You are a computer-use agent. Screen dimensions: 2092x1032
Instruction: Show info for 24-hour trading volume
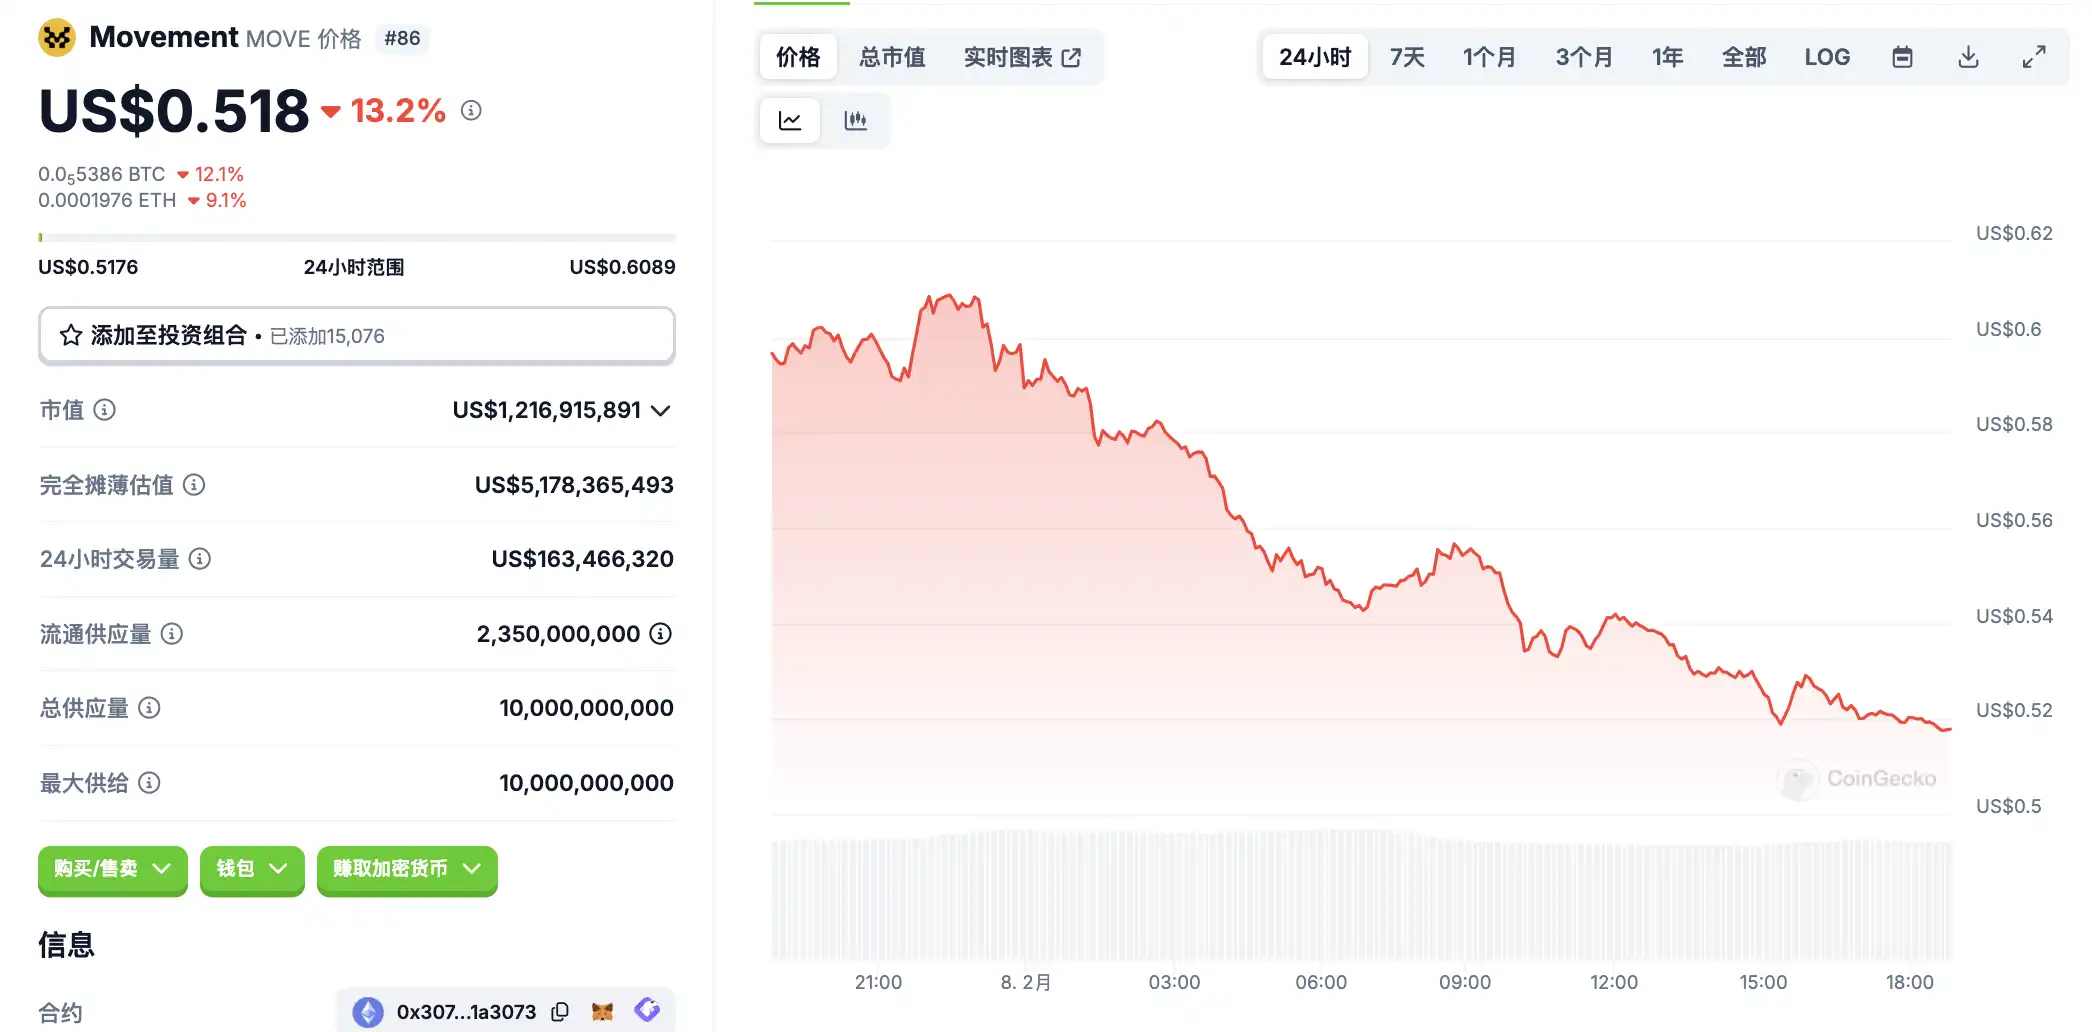200,559
